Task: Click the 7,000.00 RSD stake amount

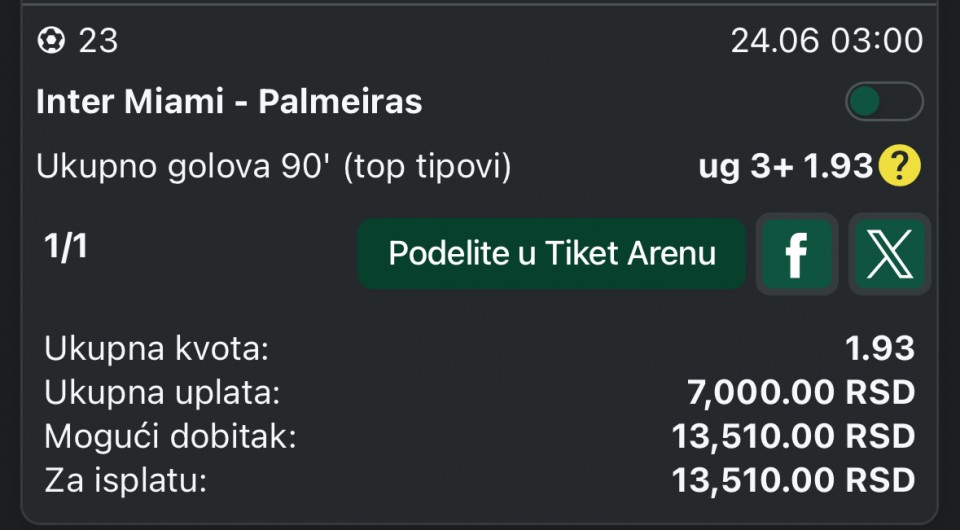Action: [x=800, y=393]
